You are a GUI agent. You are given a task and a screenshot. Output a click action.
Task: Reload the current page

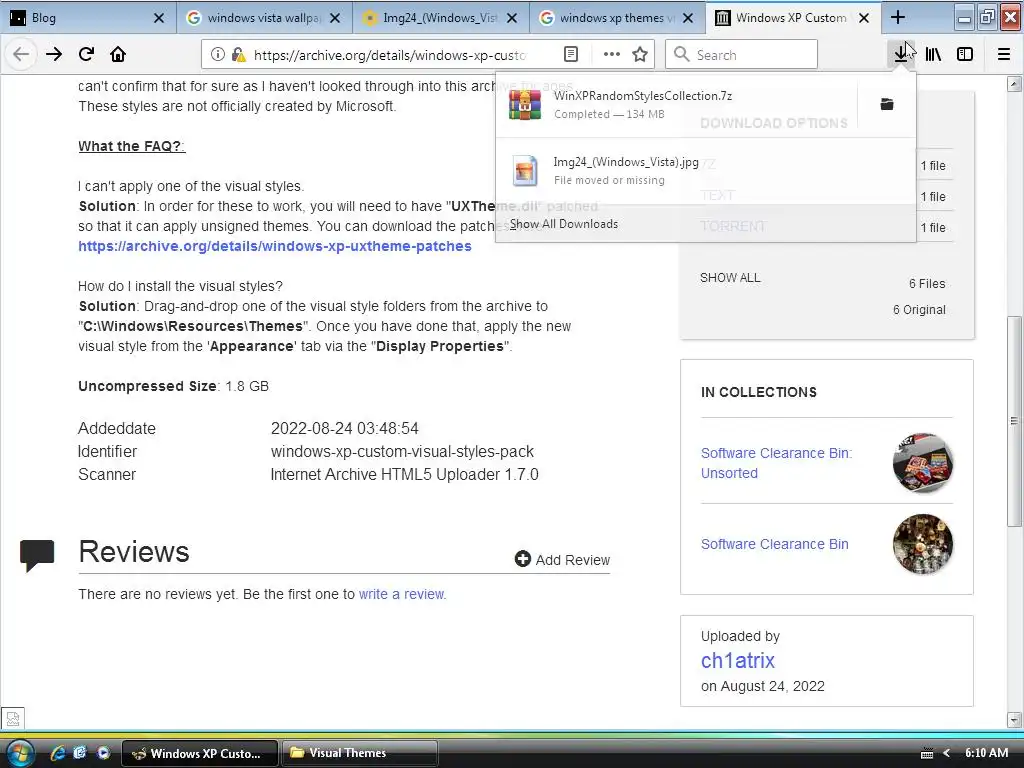click(86, 54)
